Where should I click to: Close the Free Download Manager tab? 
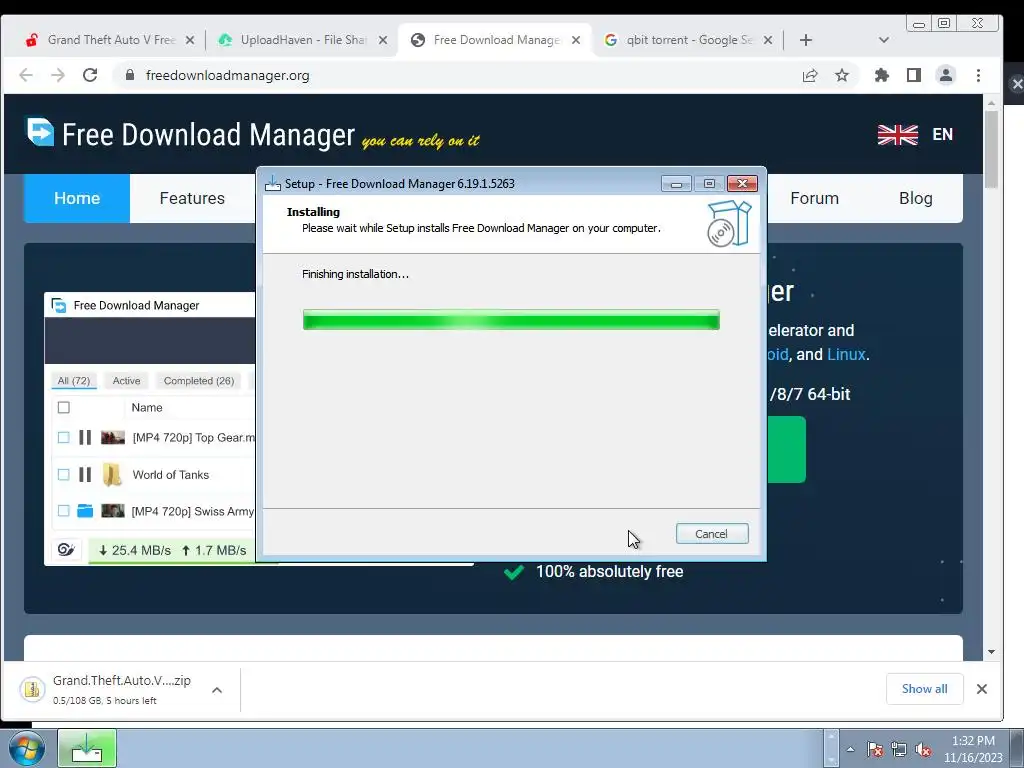click(x=575, y=40)
